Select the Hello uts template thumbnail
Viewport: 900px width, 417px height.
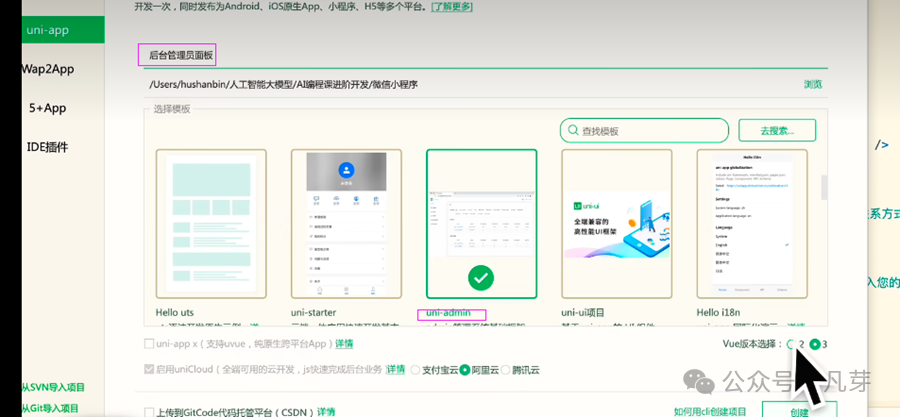(x=211, y=224)
